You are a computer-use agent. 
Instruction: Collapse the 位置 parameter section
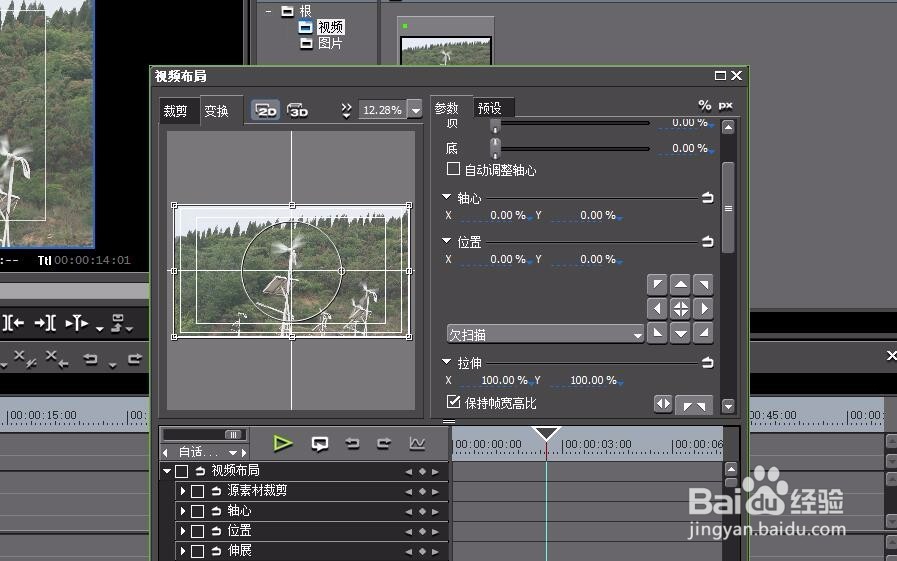tap(447, 240)
